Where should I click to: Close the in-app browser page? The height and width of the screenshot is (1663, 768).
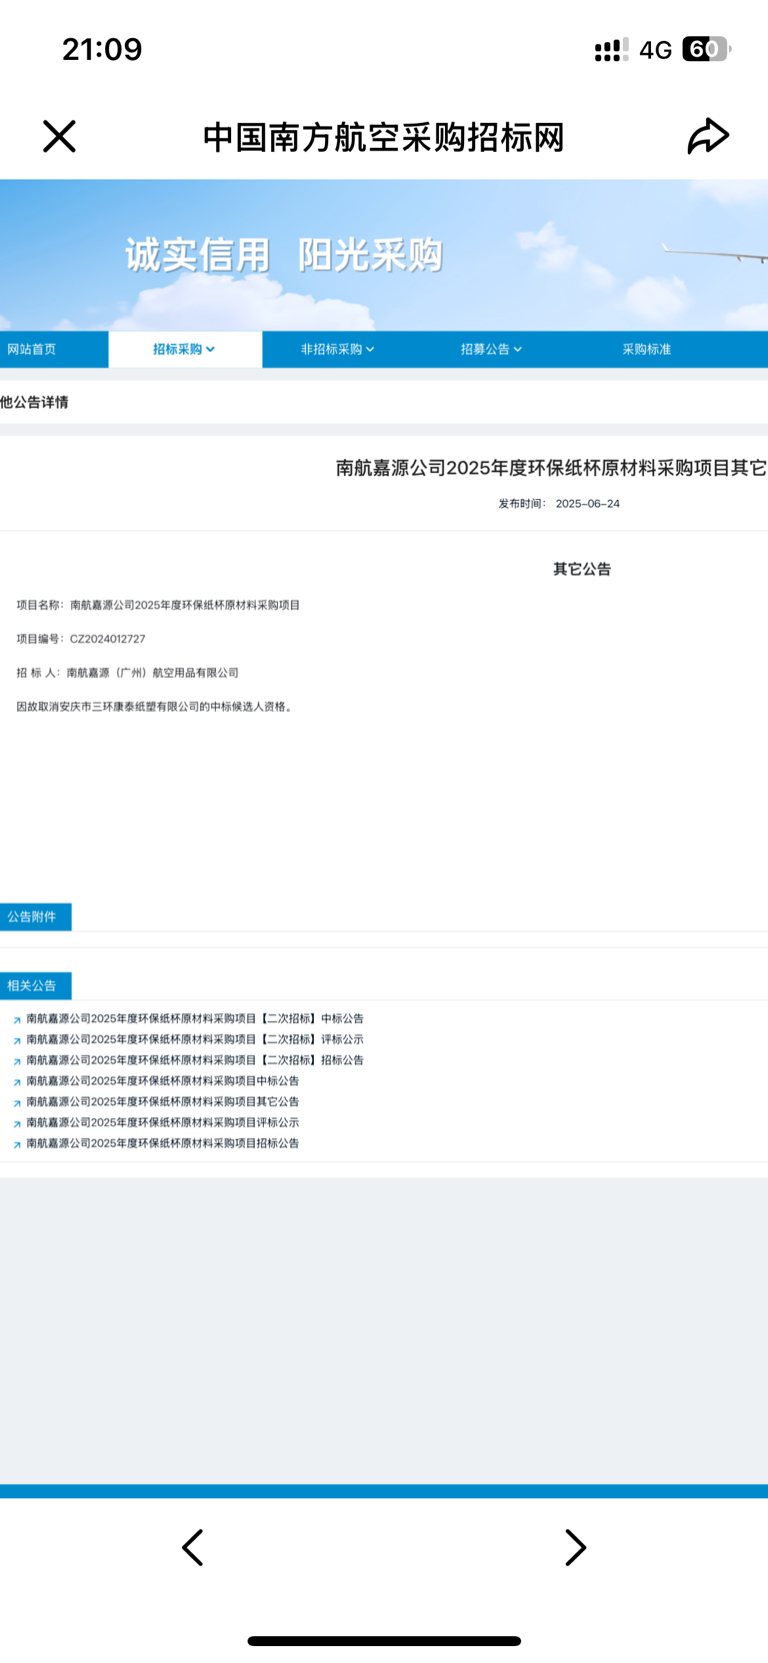click(x=59, y=136)
